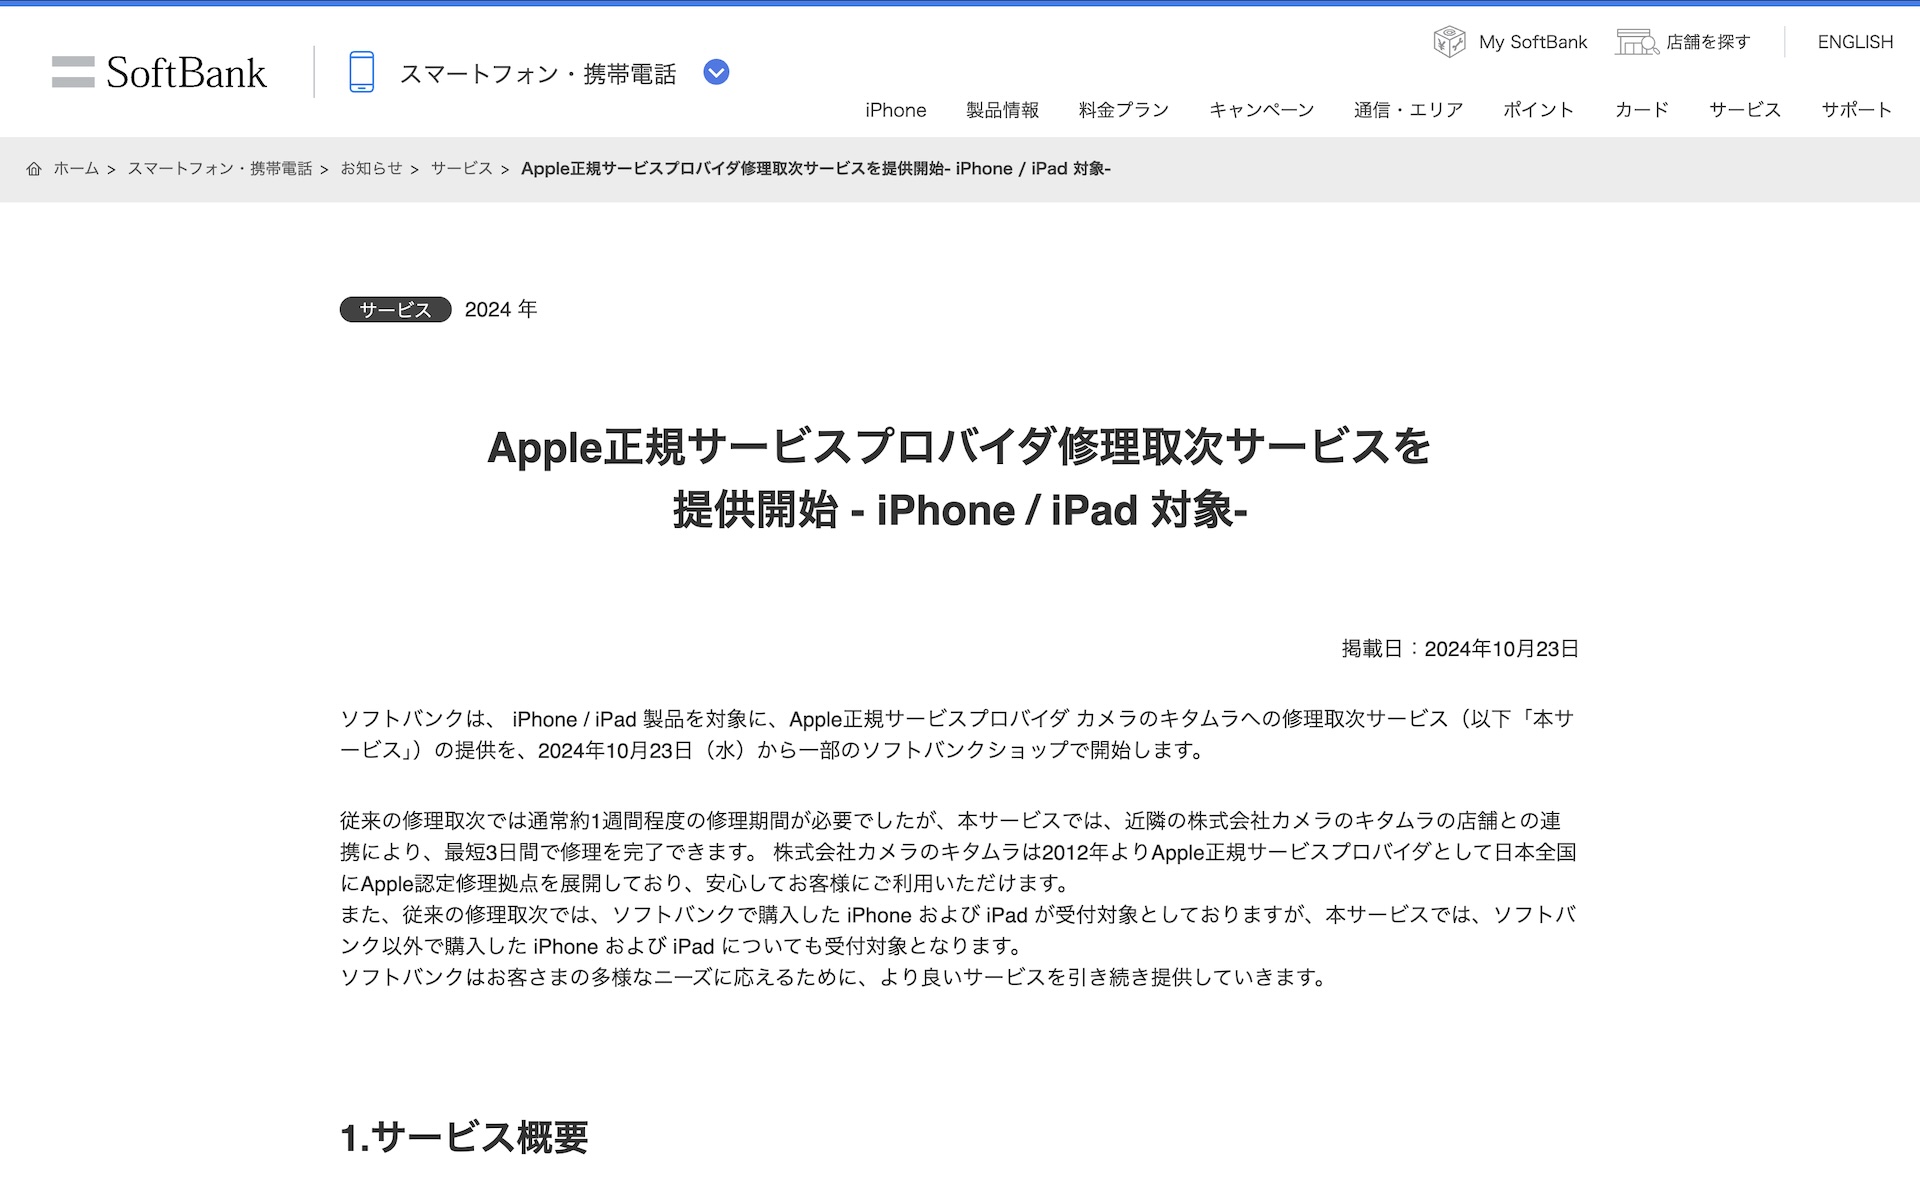Select the キャンペーン navigation item
The image size is (1920, 1200).
coord(1262,110)
